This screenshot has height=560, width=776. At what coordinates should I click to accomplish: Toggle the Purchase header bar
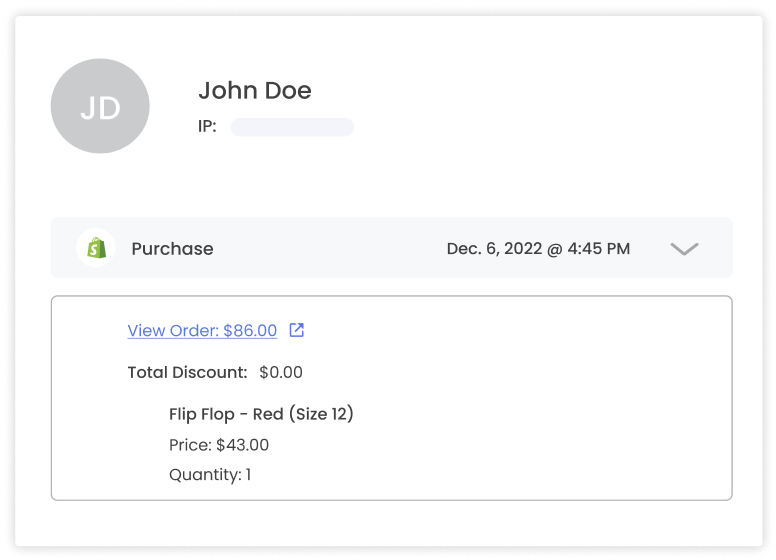click(391, 248)
